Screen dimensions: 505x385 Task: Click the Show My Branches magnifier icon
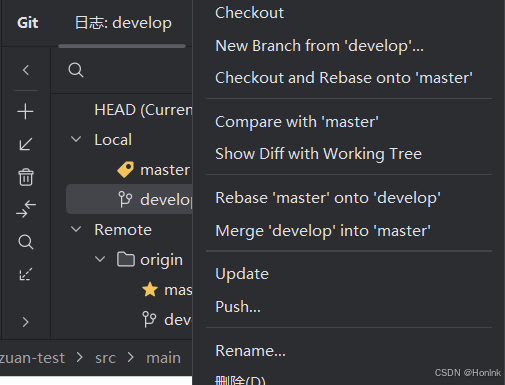(26, 242)
